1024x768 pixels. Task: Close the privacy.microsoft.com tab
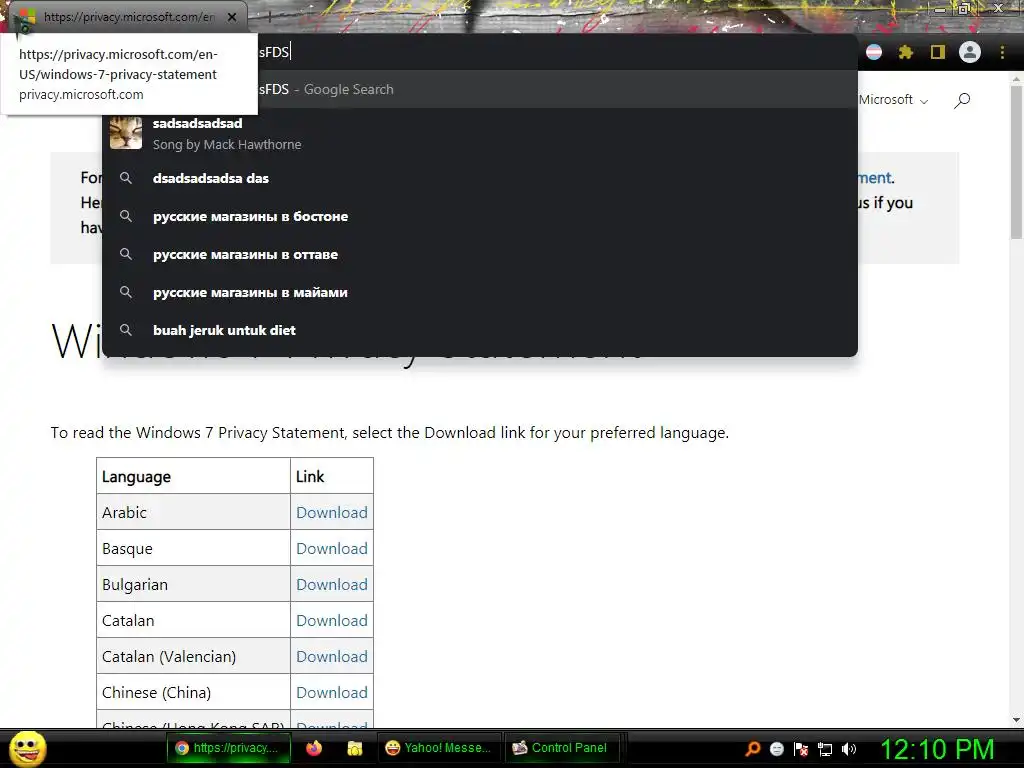point(232,18)
